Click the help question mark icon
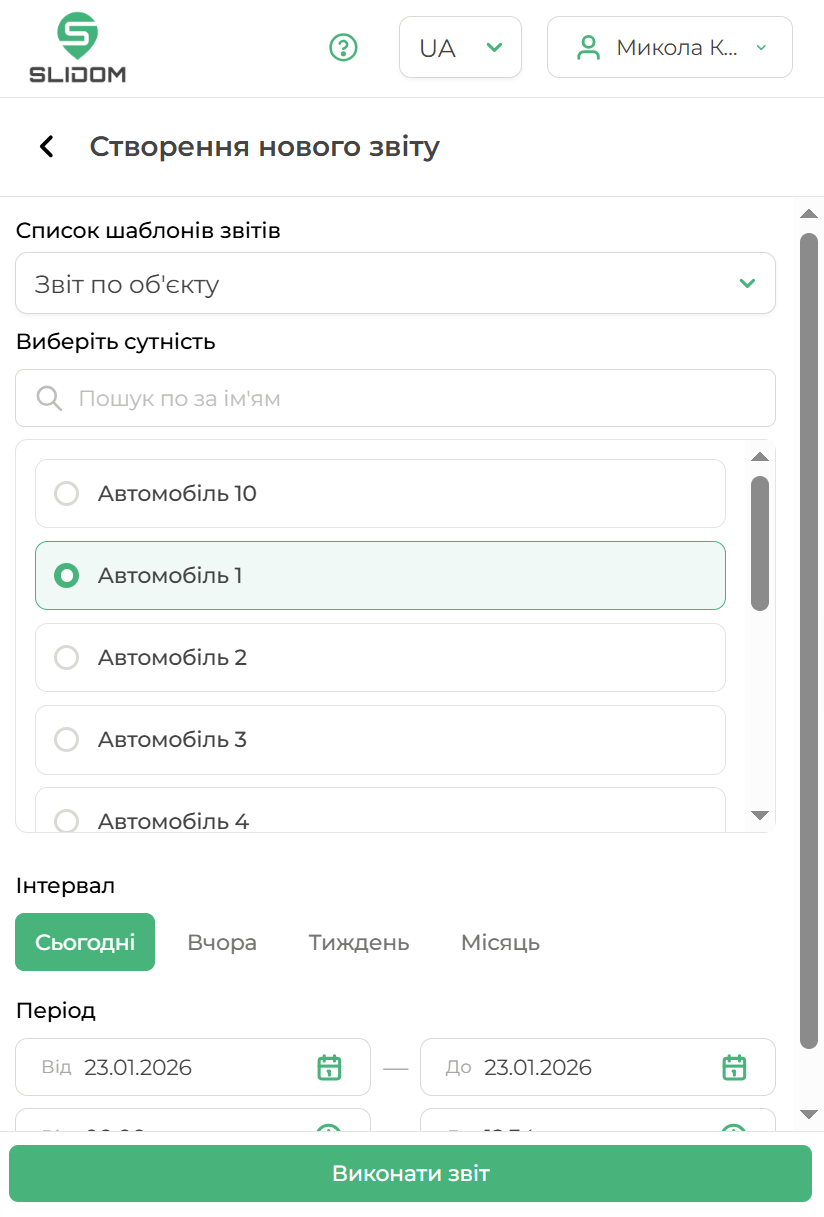Viewport: 824px width, 1217px height. (343, 47)
